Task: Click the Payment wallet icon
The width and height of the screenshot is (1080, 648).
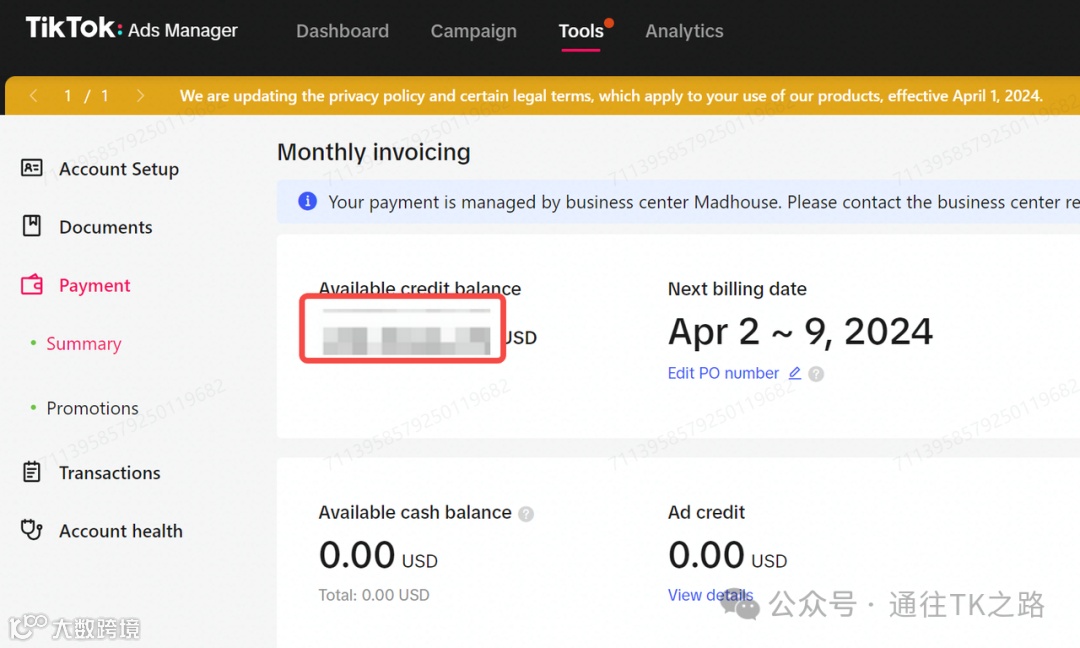Action: click(32, 284)
